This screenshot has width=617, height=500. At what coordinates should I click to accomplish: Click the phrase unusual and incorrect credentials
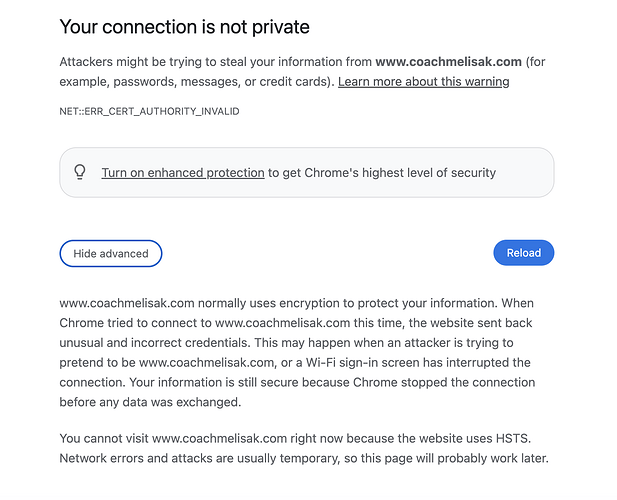[155, 343]
